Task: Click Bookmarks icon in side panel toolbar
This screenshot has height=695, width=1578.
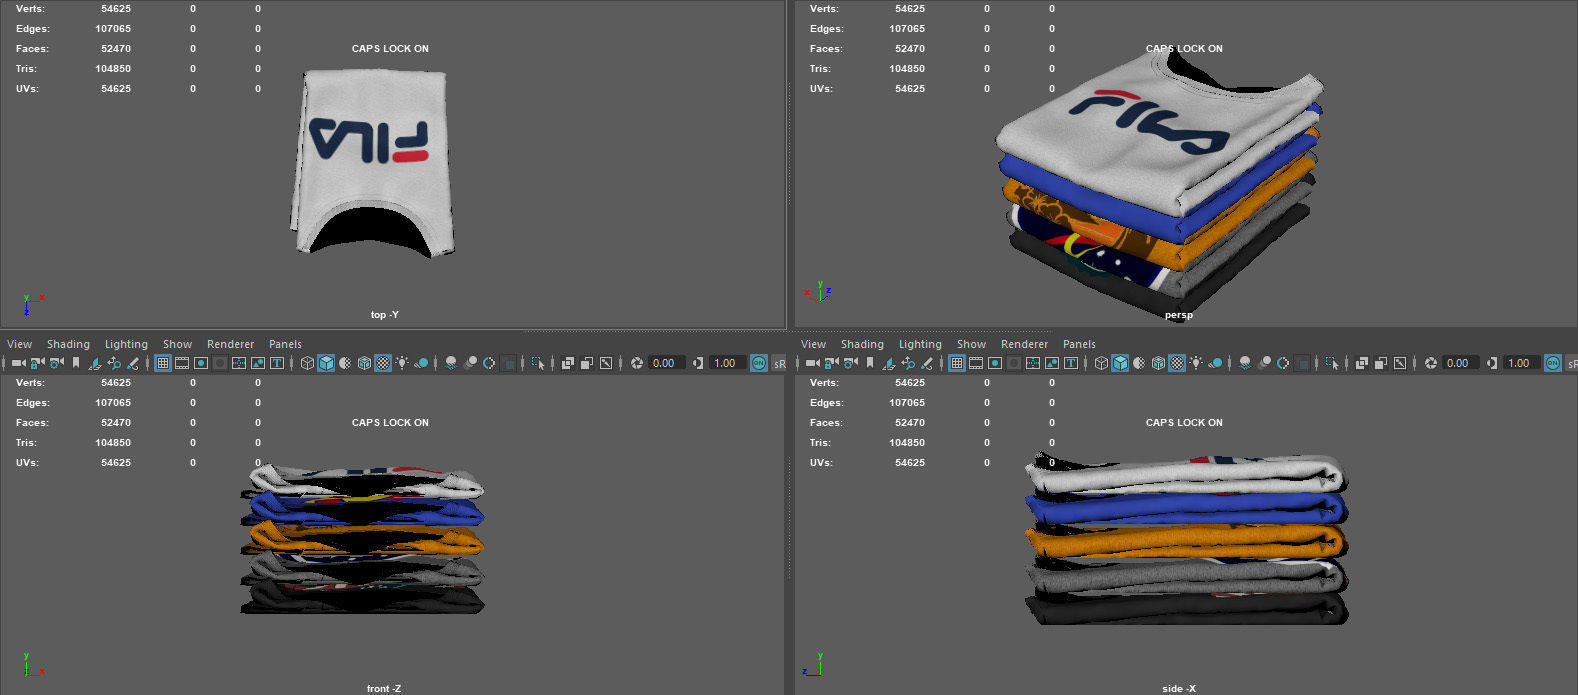Action: pos(870,363)
